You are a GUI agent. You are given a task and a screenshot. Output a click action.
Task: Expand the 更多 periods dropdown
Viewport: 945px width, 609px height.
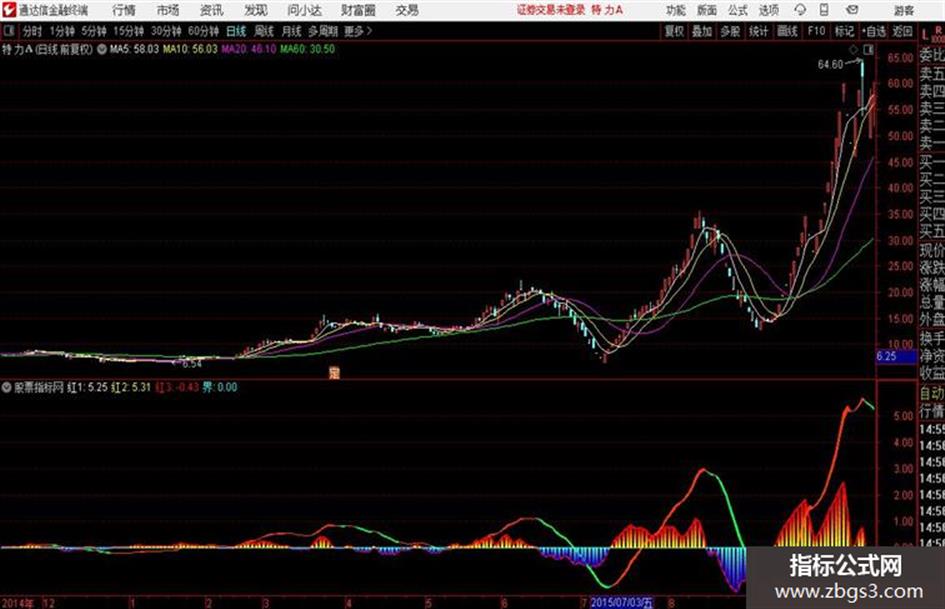coord(358,31)
